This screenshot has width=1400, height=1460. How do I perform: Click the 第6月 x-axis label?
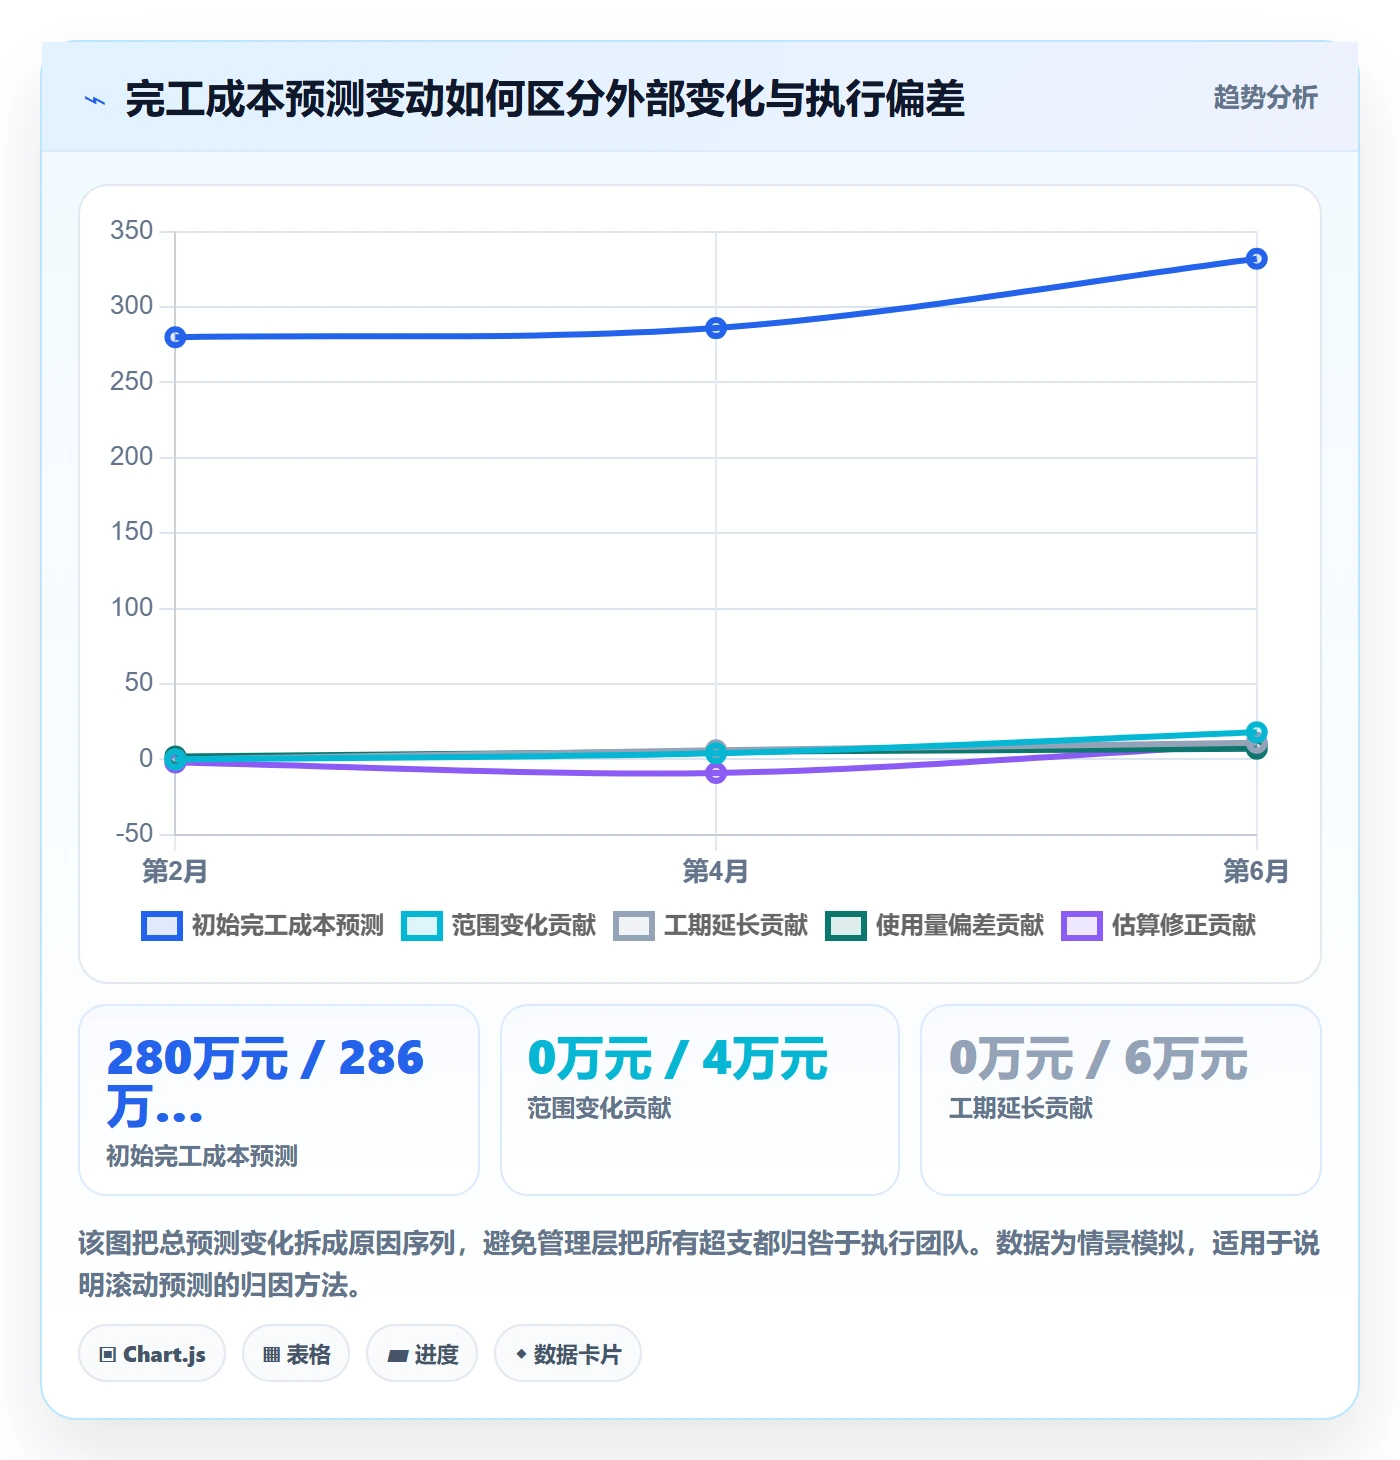click(1256, 871)
